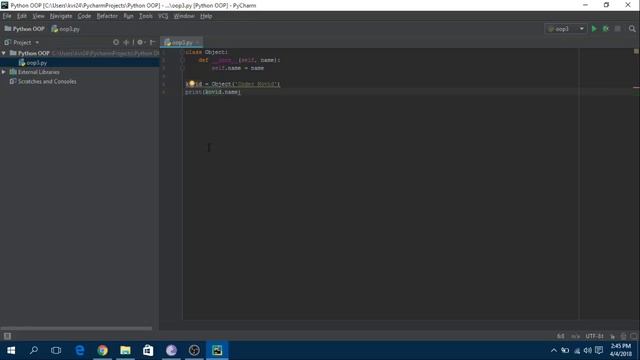The height and width of the screenshot is (360, 640).
Task: Run the oop1 configuration with green play button
Action: tap(594, 29)
